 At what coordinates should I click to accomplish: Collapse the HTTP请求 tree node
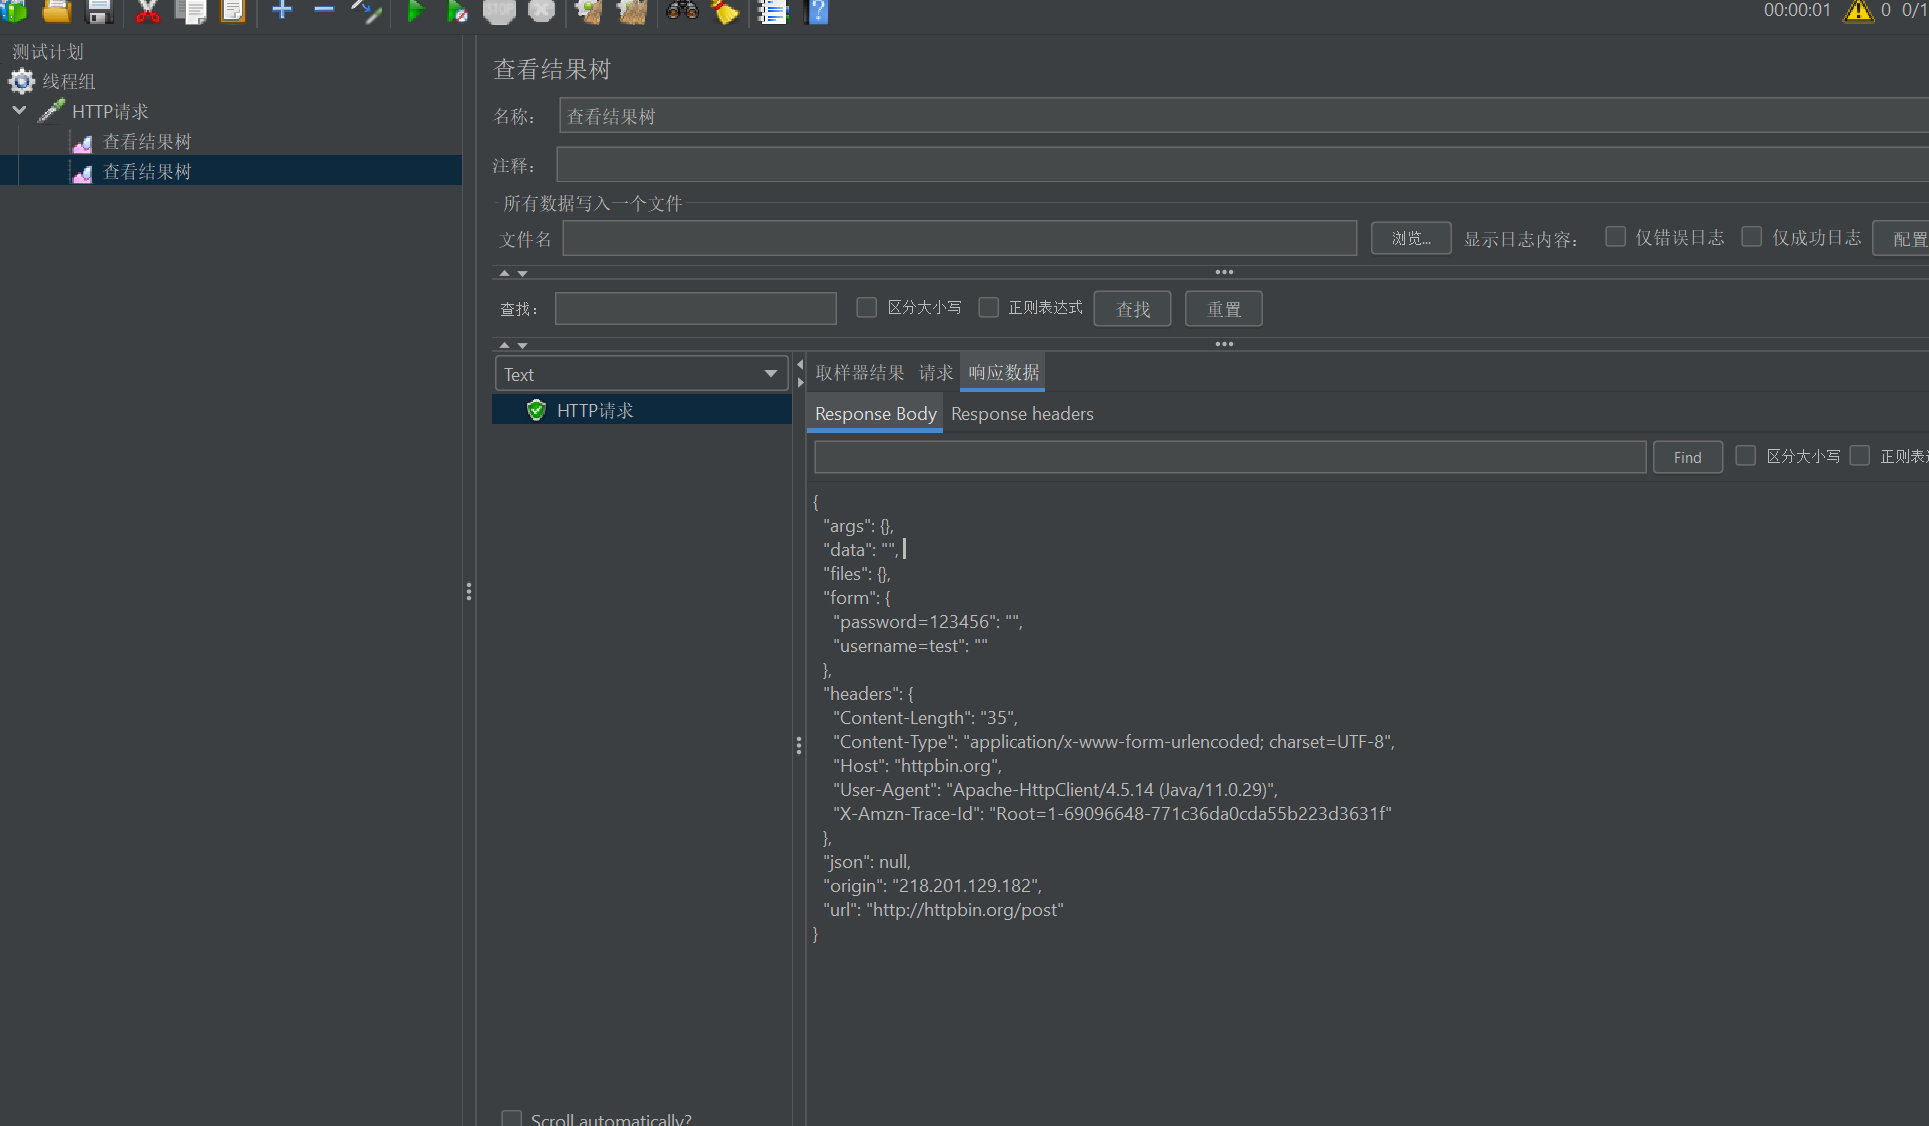19,111
